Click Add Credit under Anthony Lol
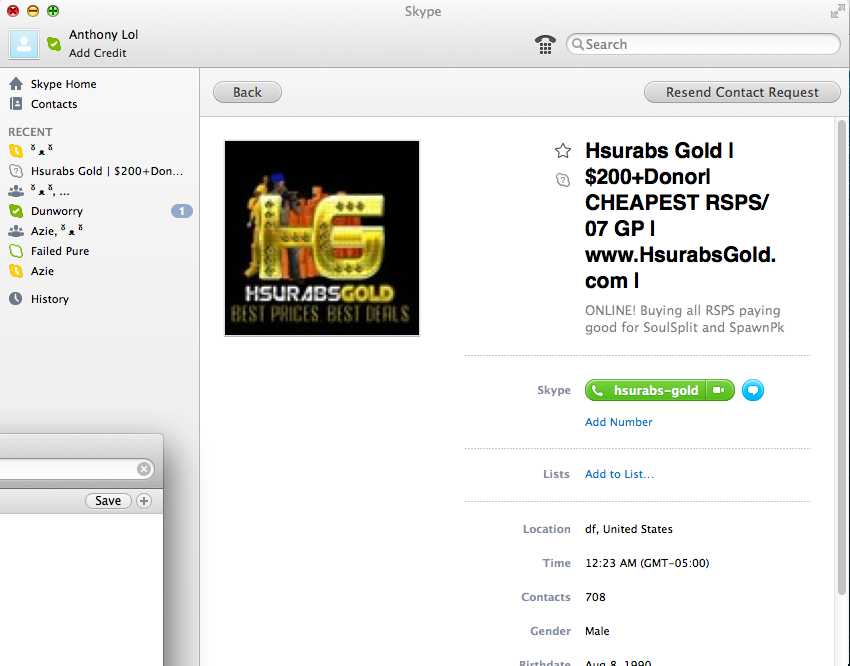 click(x=98, y=53)
